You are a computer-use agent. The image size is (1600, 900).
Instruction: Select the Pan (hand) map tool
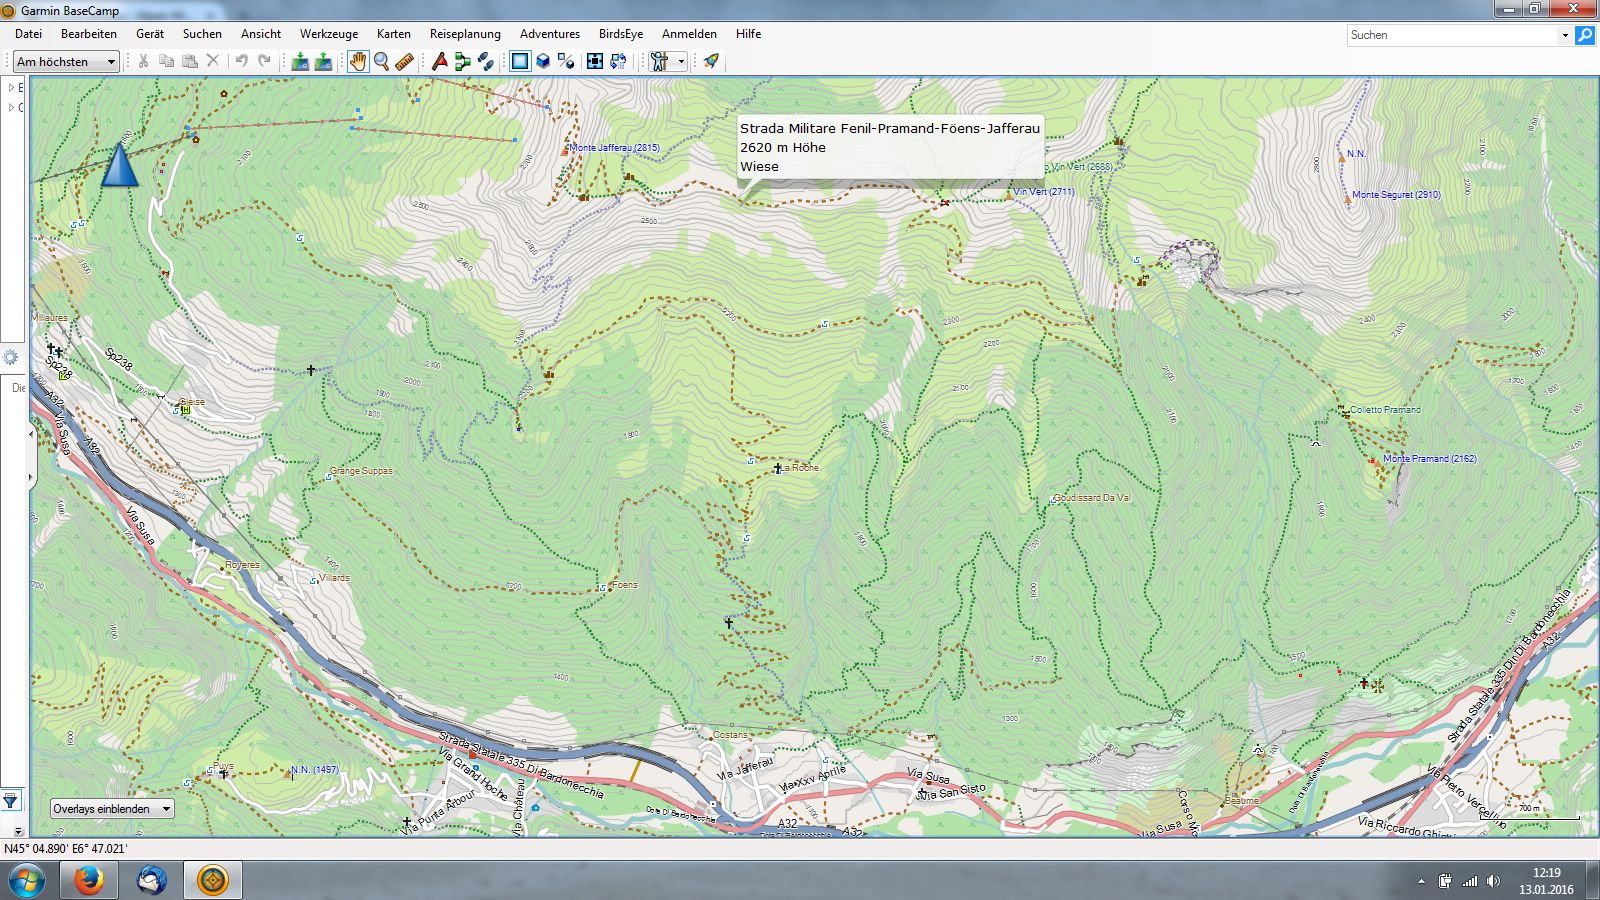[358, 62]
